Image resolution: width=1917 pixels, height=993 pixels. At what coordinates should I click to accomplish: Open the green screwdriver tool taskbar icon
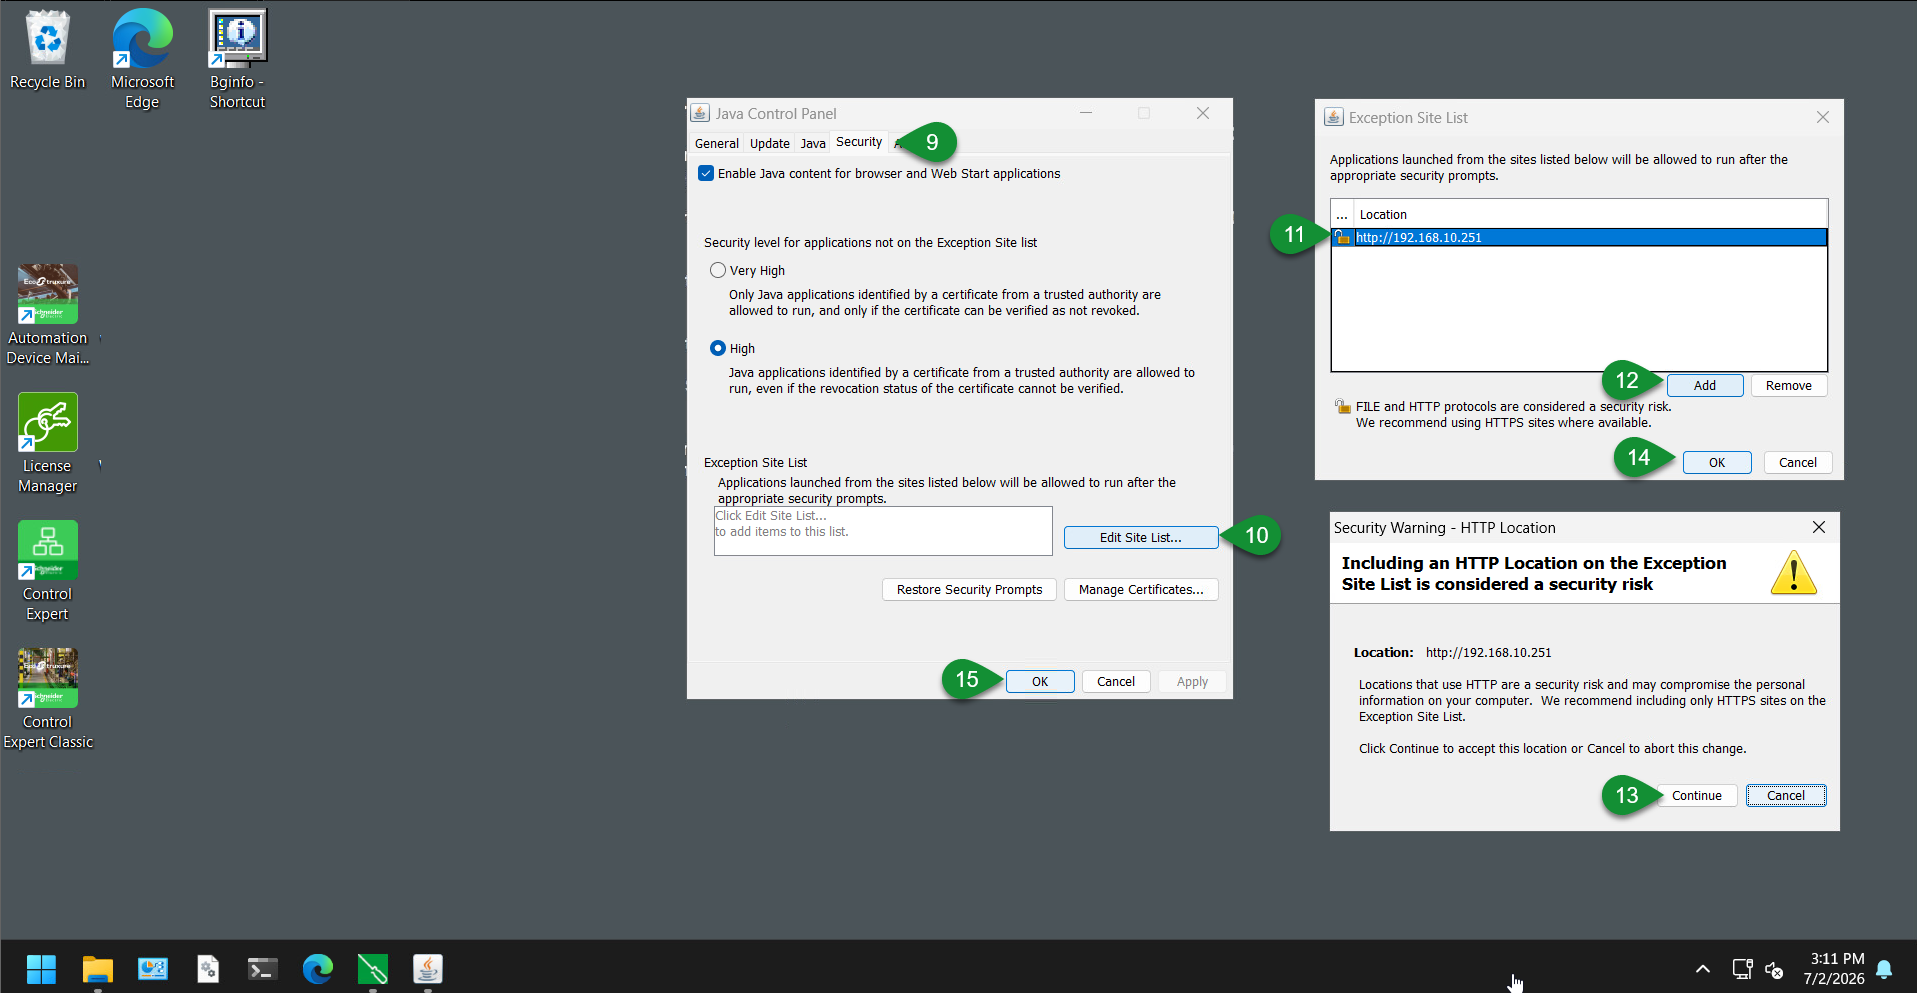(x=372, y=968)
